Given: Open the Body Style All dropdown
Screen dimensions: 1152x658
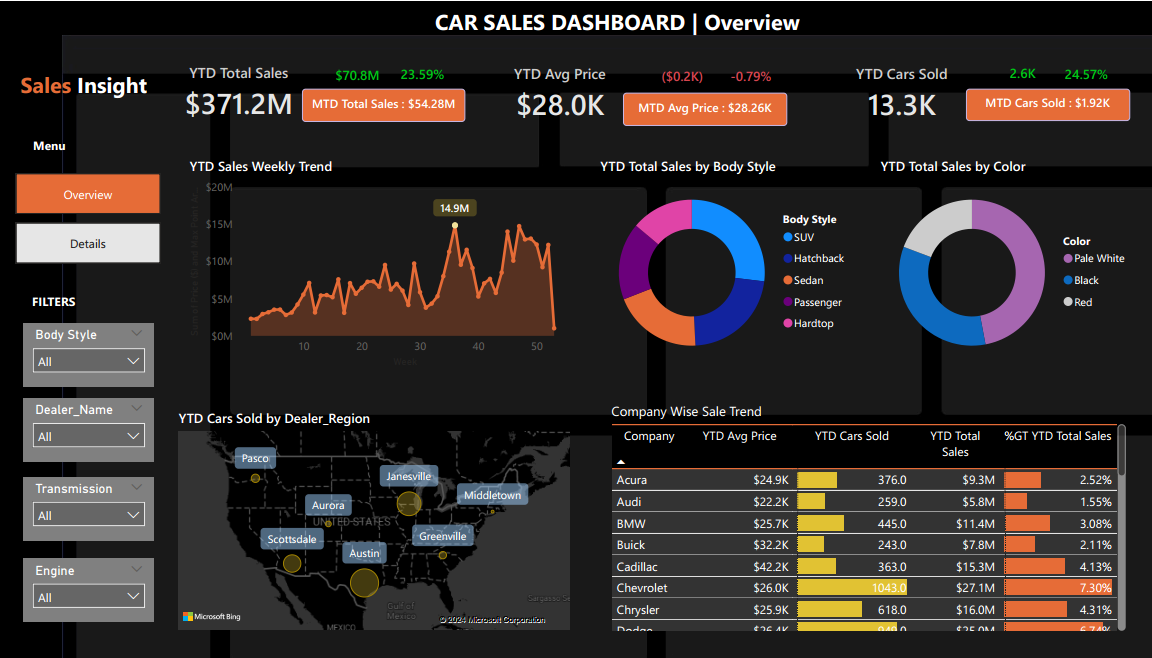Looking at the screenshot, I should click(x=88, y=361).
